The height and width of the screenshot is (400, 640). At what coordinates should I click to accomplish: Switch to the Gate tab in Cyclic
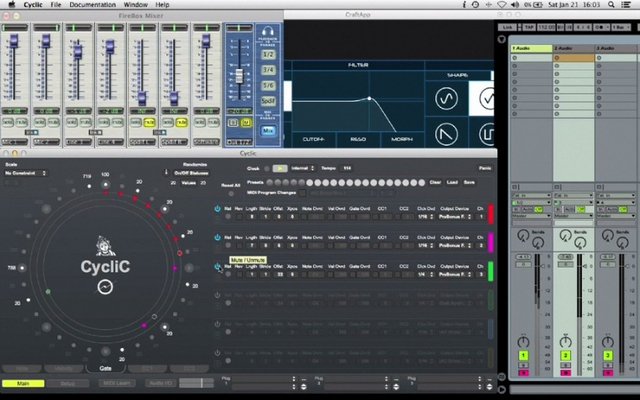(105, 368)
